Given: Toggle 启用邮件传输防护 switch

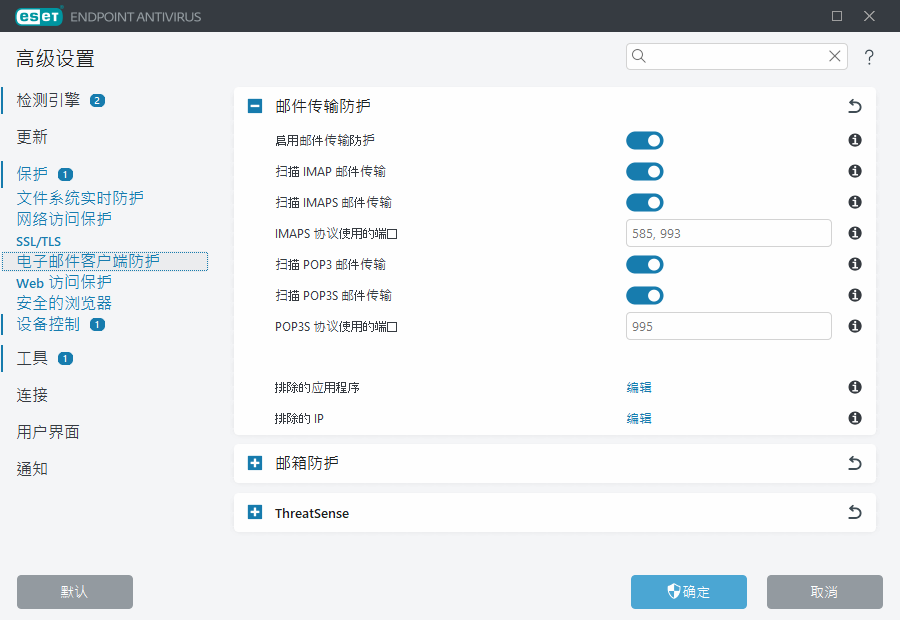Looking at the screenshot, I should click(x=645, y=140).
